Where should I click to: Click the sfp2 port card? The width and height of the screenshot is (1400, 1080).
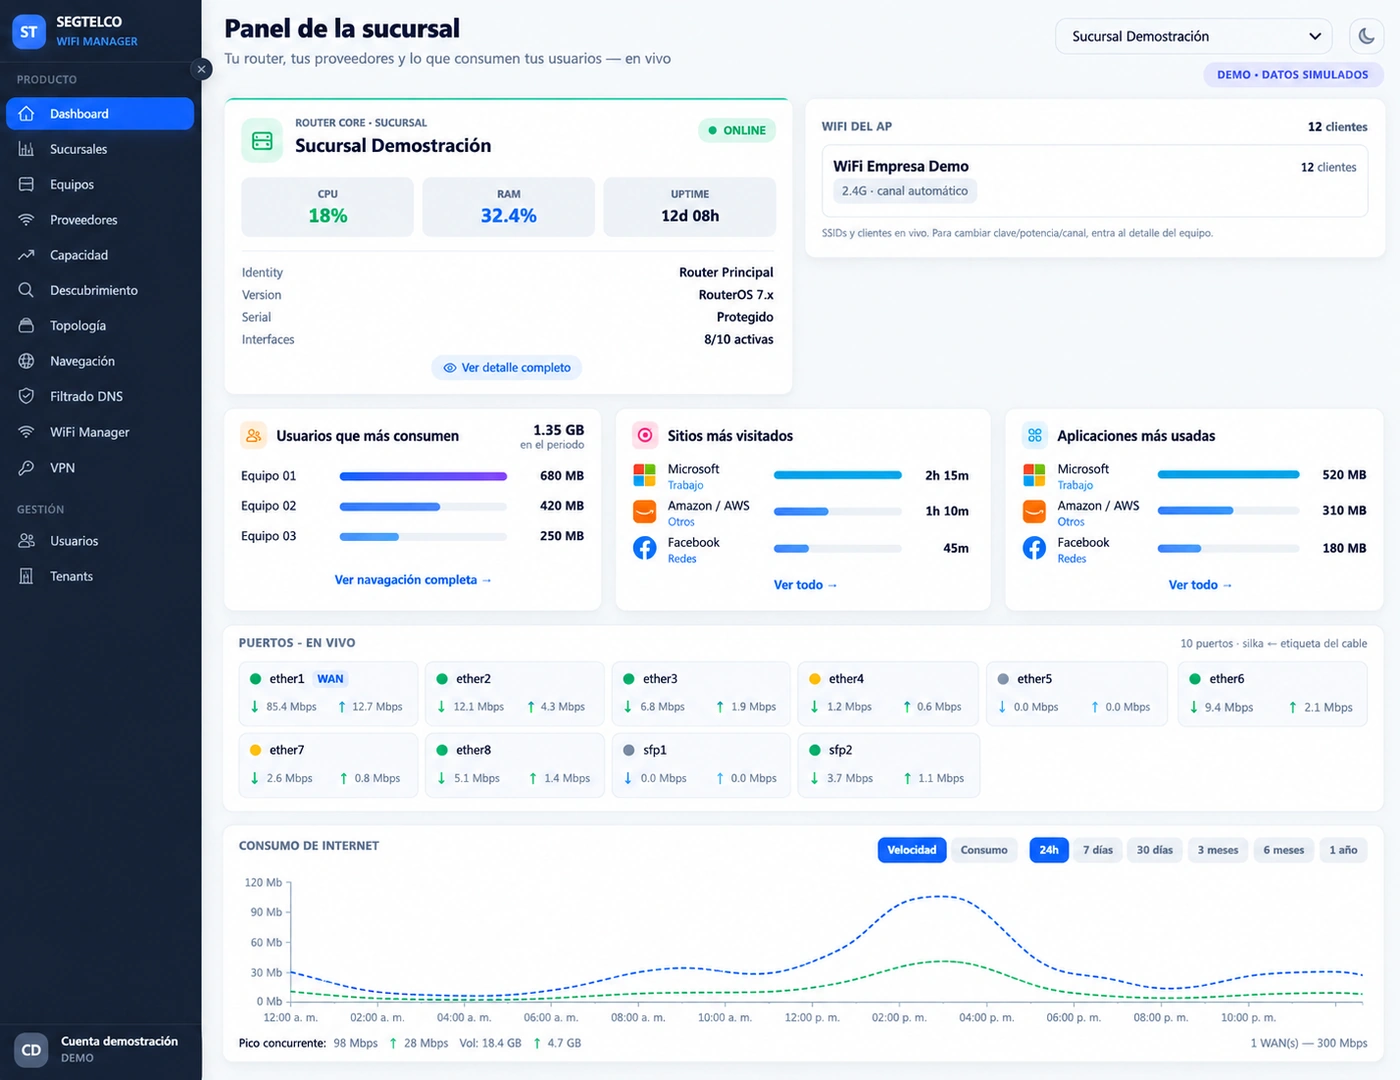point(889,765)
